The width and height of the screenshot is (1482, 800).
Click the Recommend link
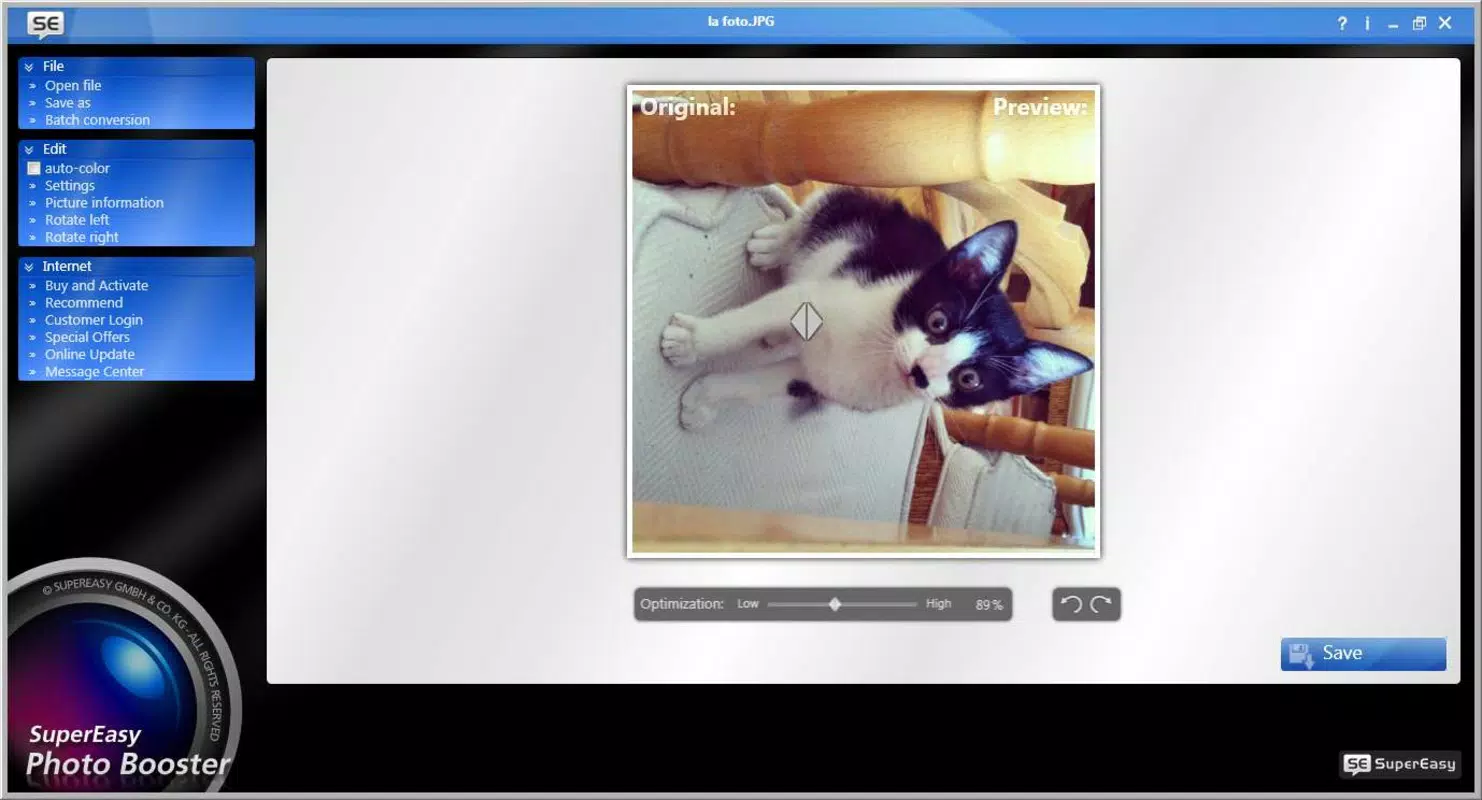pos(84,303)
